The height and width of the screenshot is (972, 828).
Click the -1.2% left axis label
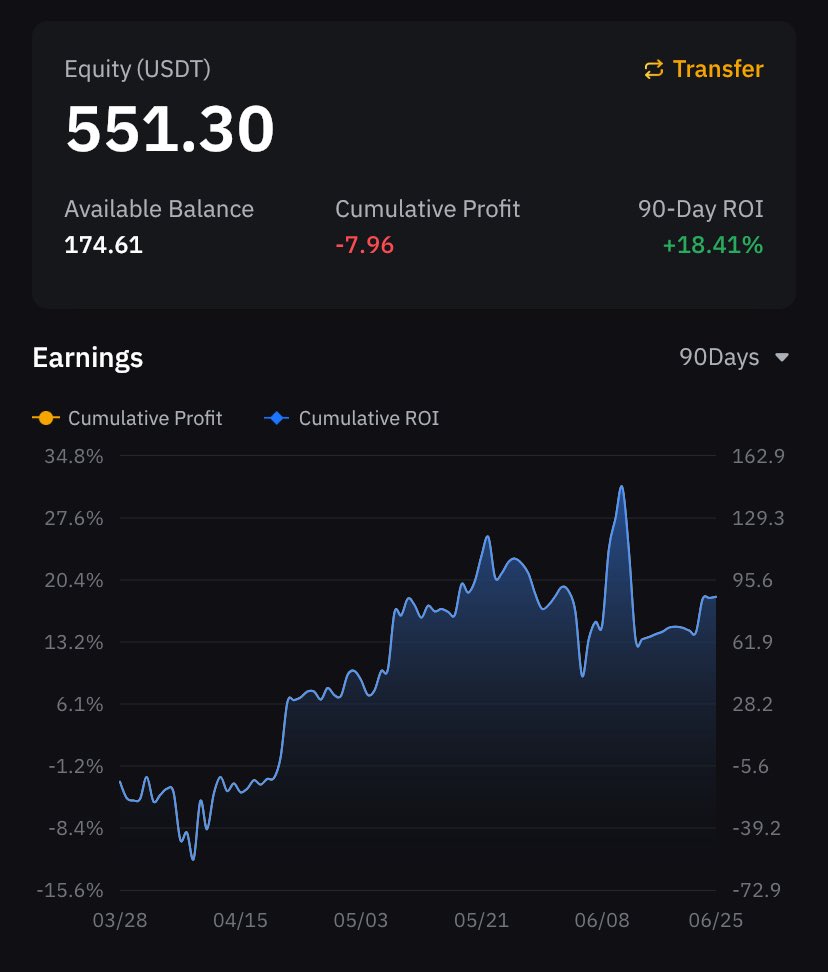[x=76, y=766]
